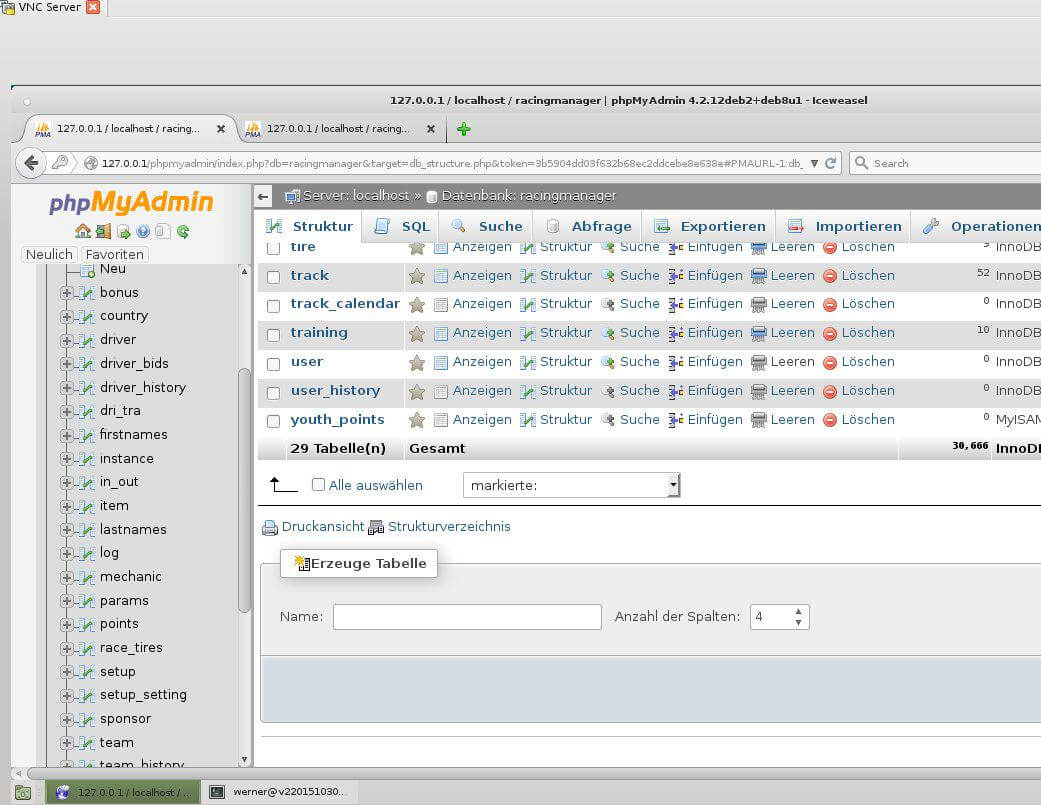Switch to the SQL tab

403,227
